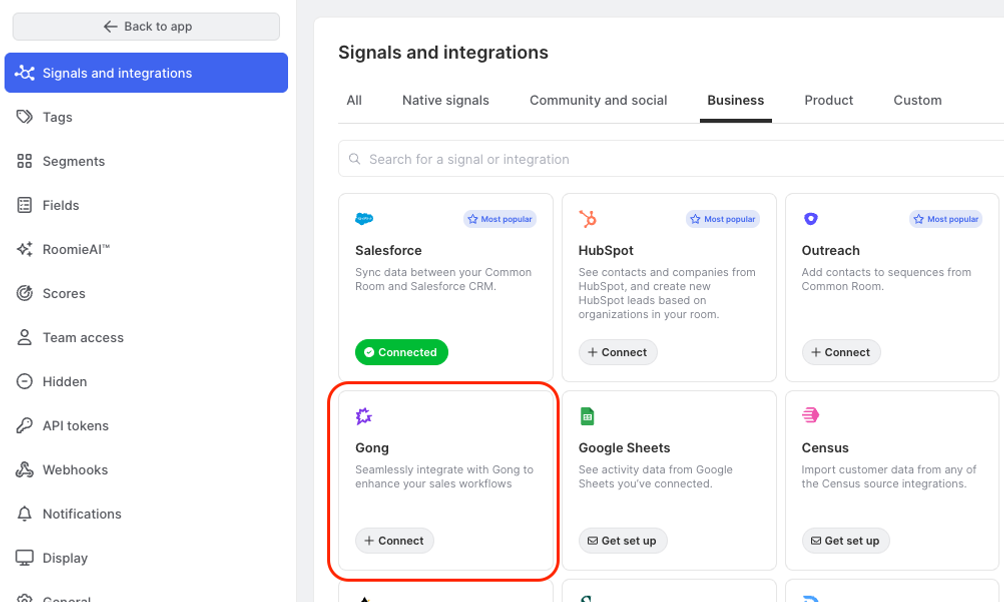Click the Display monitor icon
The width and height of the screenshot is (1004, 602).
pyautogui.click(x=24, y=558)
